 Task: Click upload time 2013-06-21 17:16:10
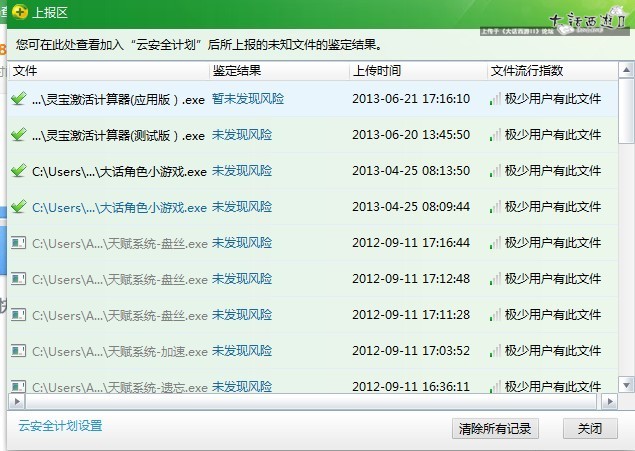click(411, 99)
